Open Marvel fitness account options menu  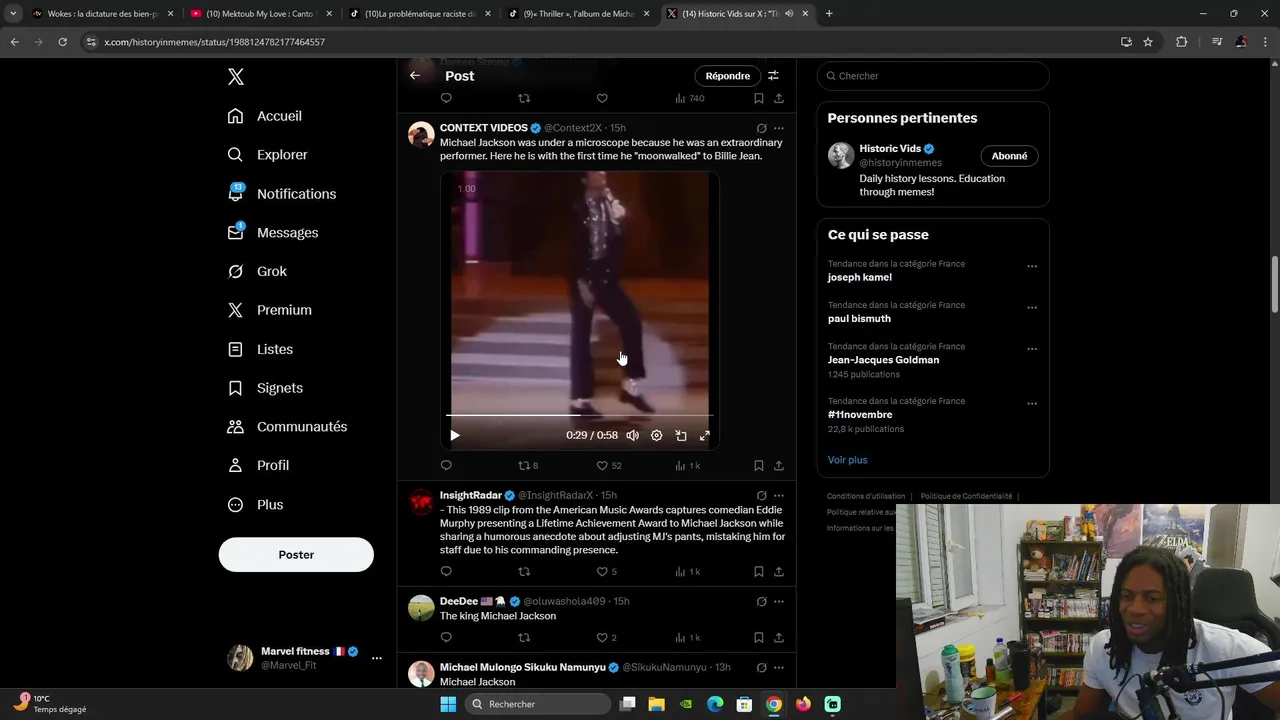376,658
